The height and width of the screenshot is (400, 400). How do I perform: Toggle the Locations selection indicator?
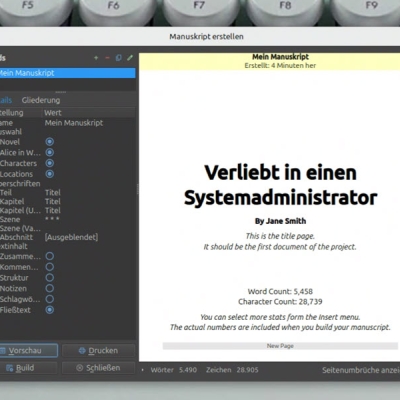pyautogui.click(x=50, y=174)
